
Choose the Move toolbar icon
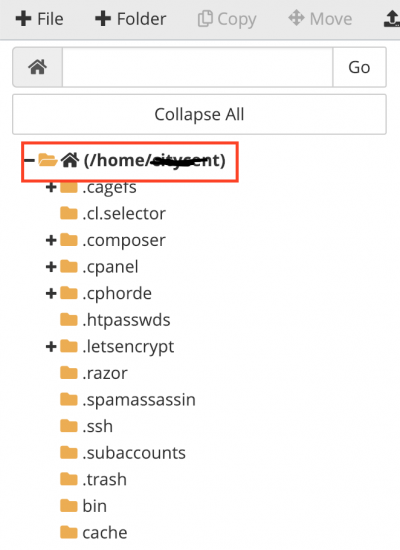[320, 19]
